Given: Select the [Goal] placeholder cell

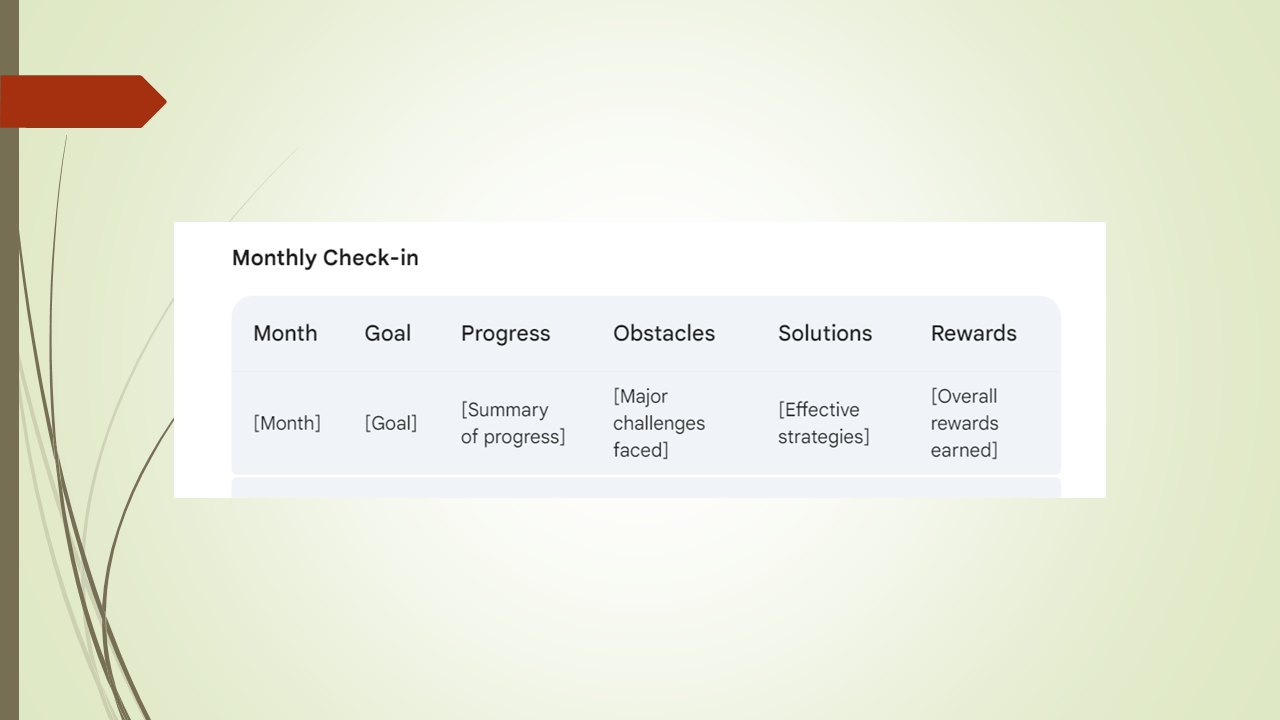Looking at the screenshot, I should click(x=391, y=423).
